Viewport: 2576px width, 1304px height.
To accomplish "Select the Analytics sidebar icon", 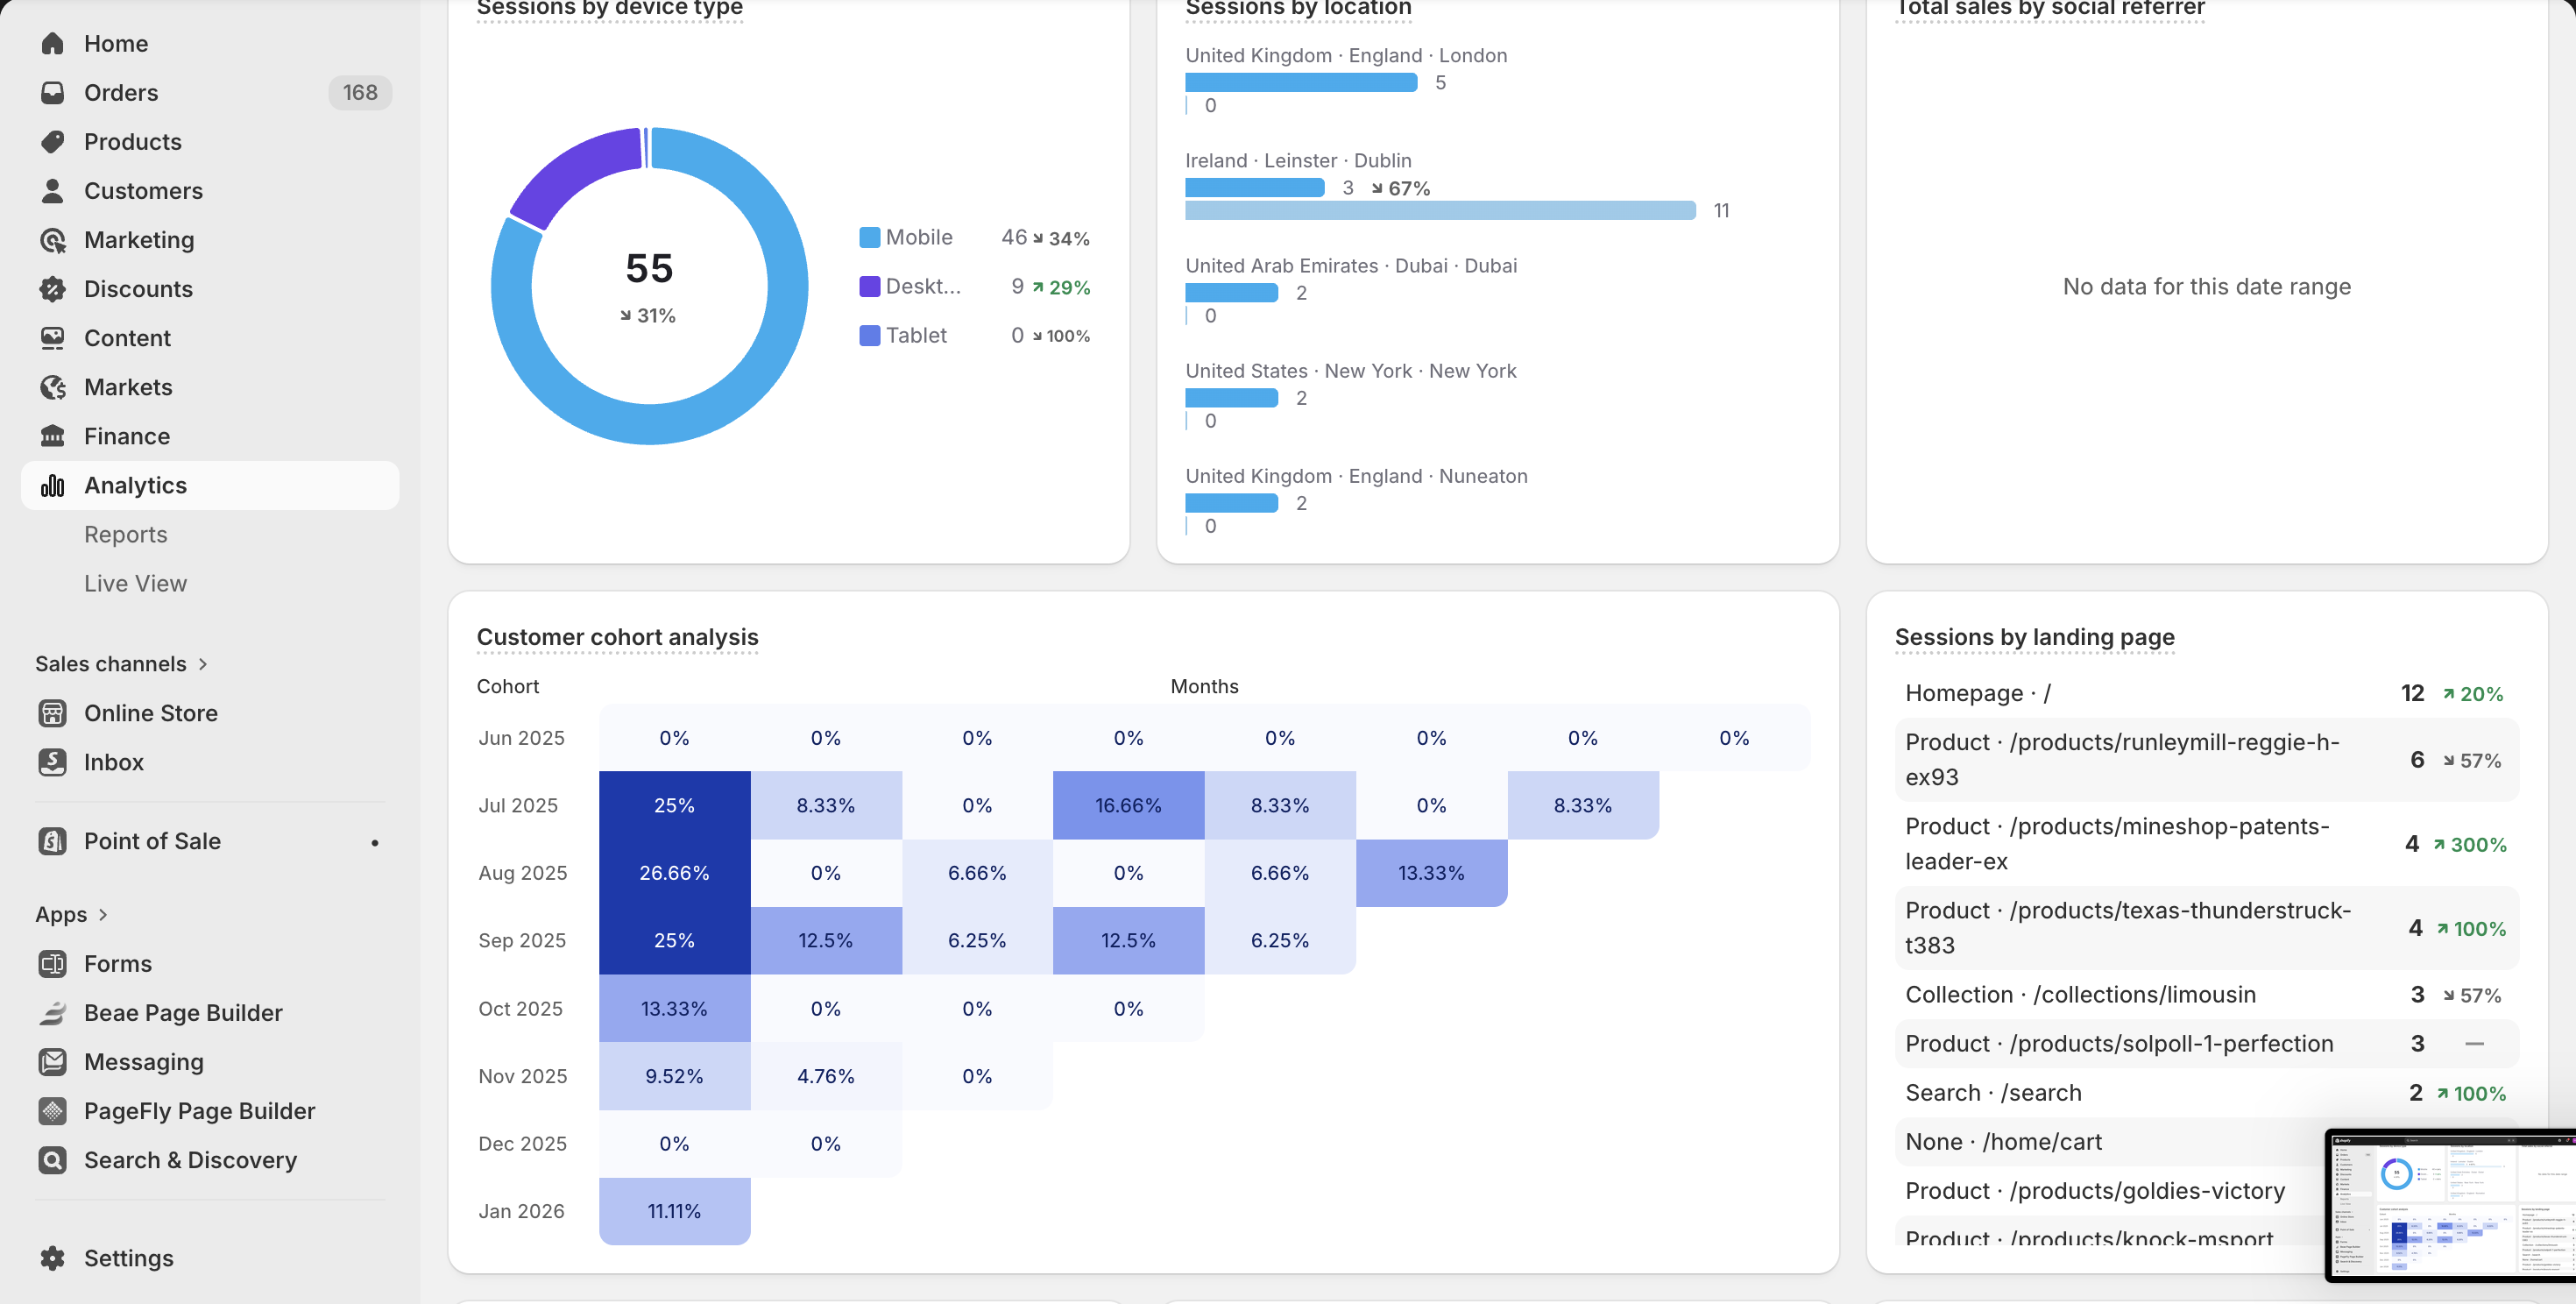I will tap(53, 485).
